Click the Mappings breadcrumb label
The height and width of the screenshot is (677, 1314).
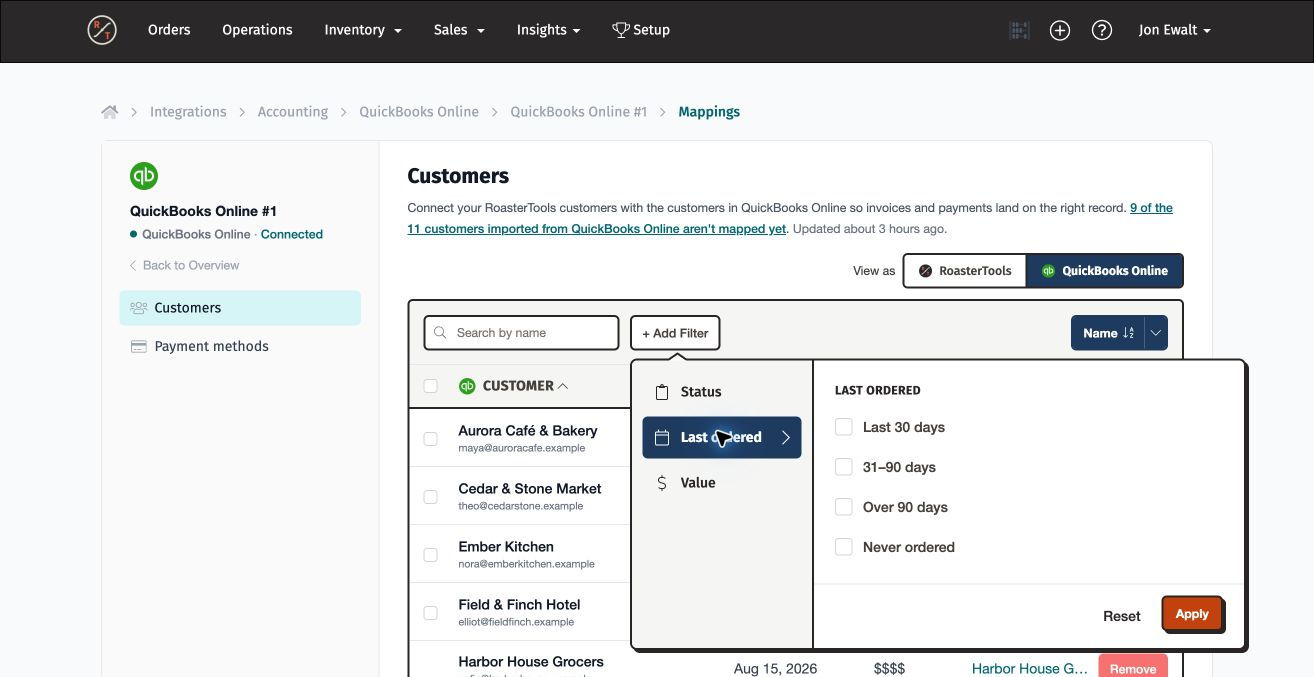709,112
